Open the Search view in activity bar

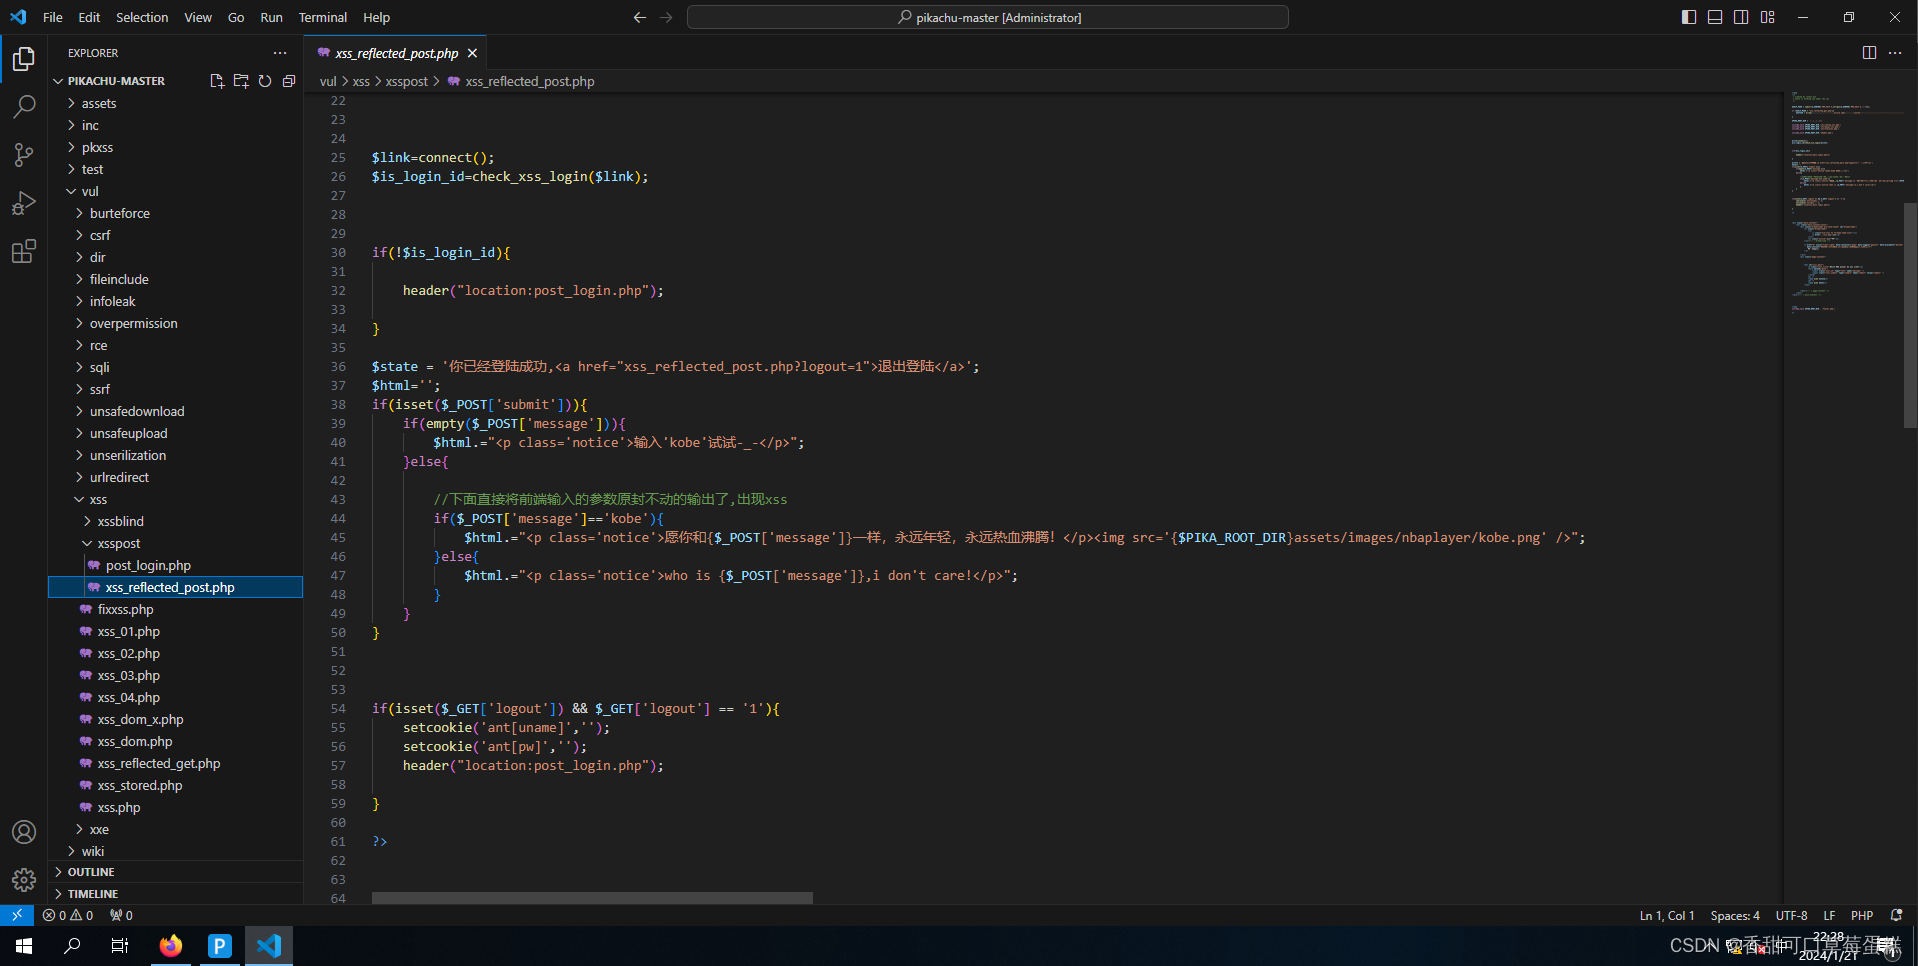24,107
